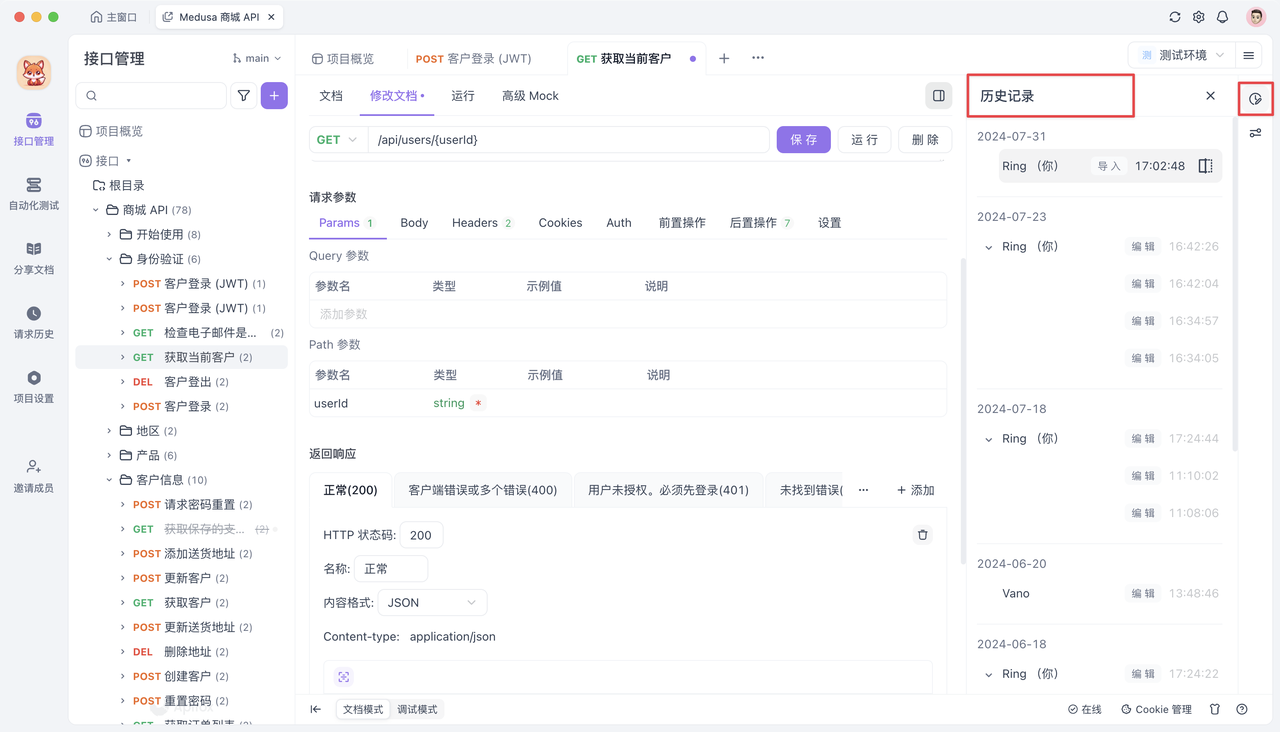The height and width of the screenshot is (732, 1280).
Task: Close the 历史记录 panel
Action: coord(1210,96)
